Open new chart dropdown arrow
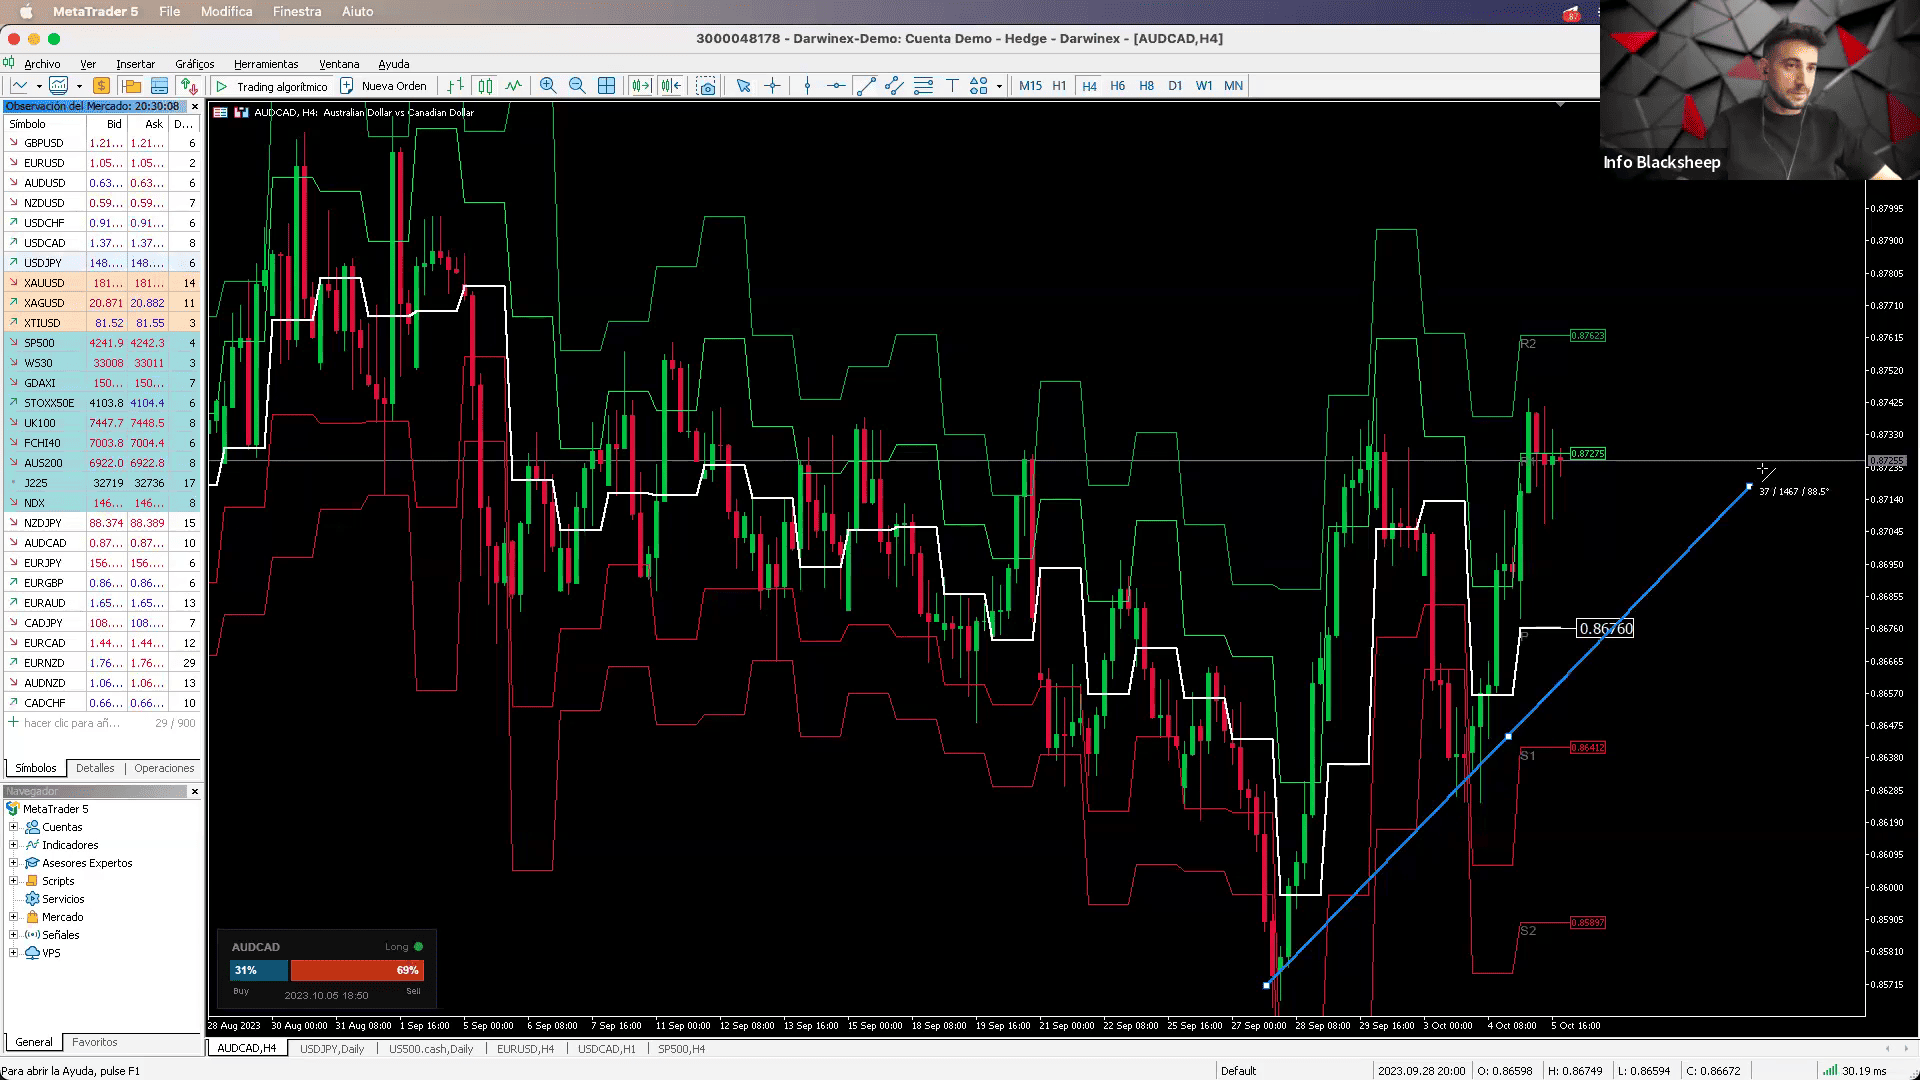 pos(38,86)
